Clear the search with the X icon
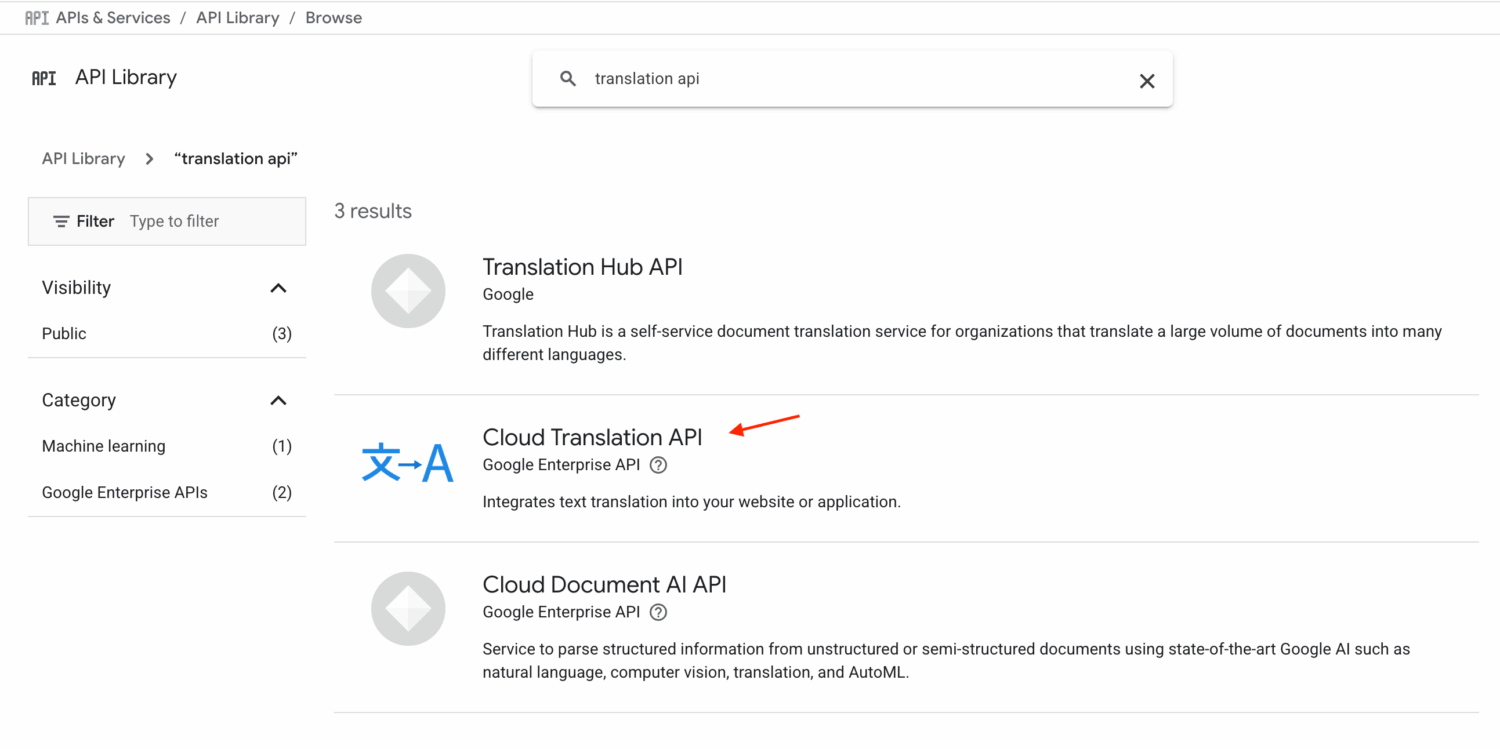The height and width of the screenshot is (749, 1500). (x=1147, y=81)
